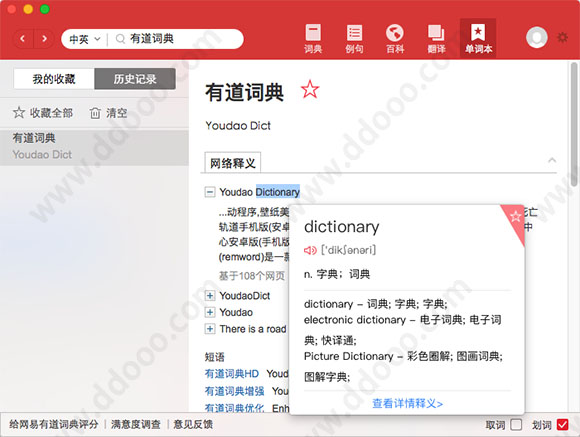Open settings via the gear icon
Viewport: 580px width, 437px height.
563,37
